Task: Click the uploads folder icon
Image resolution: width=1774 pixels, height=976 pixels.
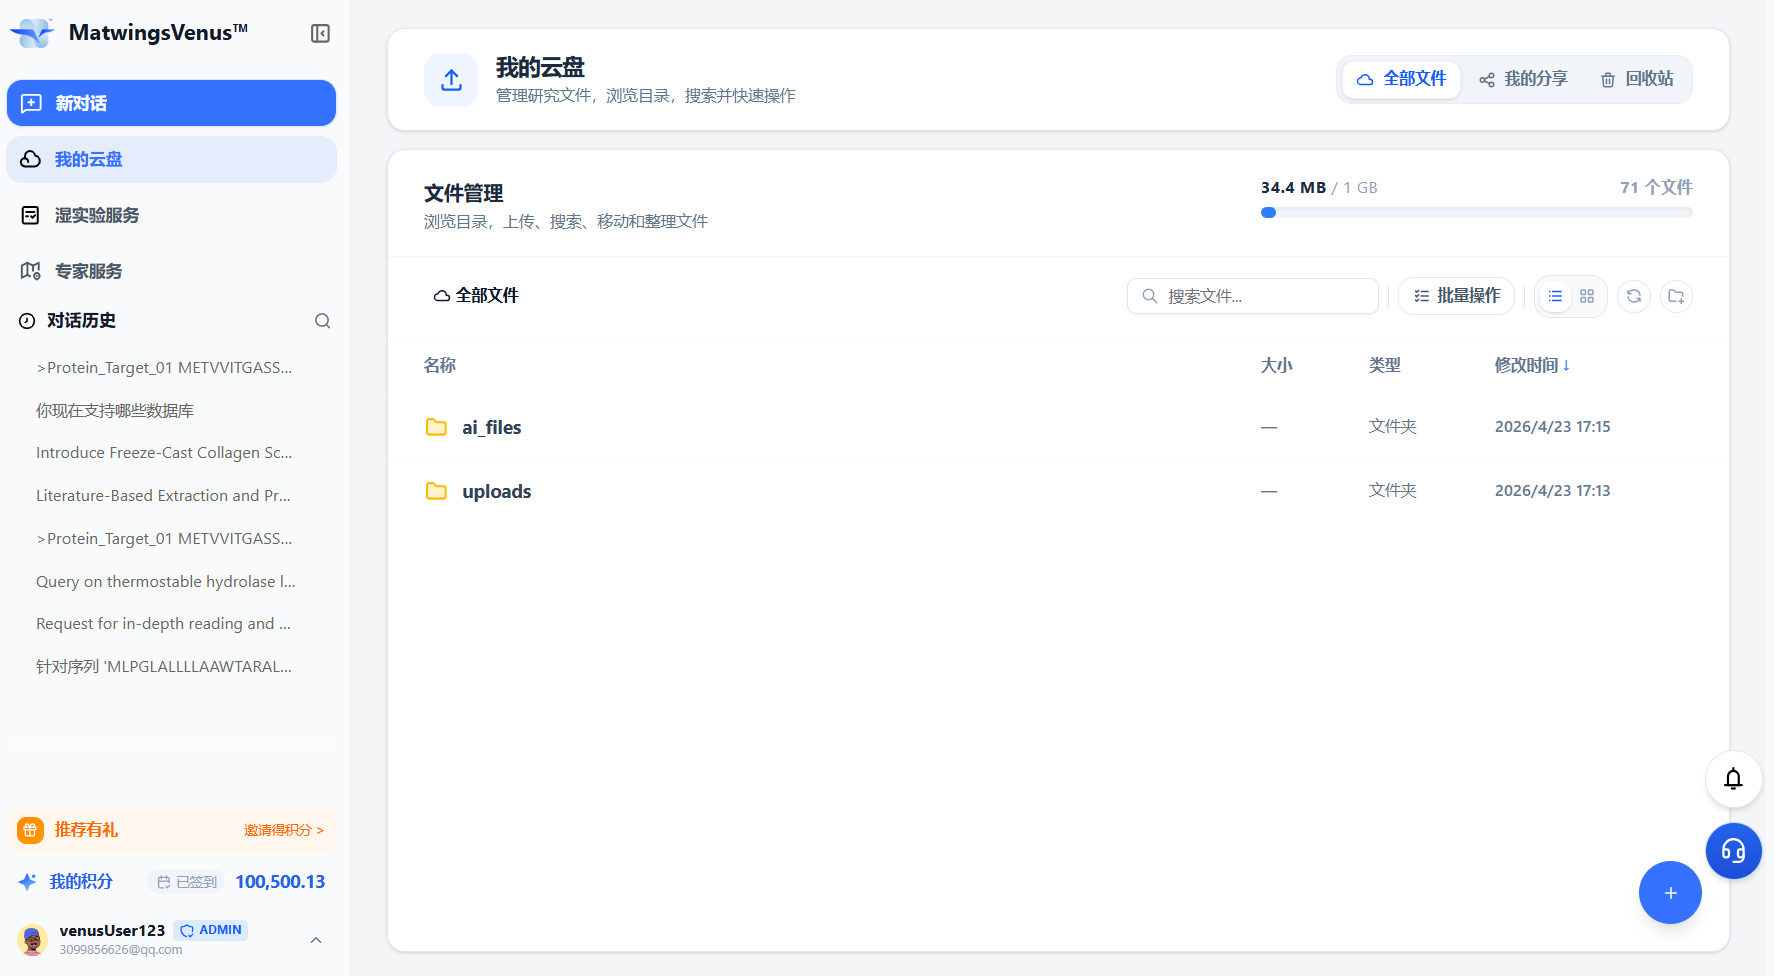Action: (436, 491)
